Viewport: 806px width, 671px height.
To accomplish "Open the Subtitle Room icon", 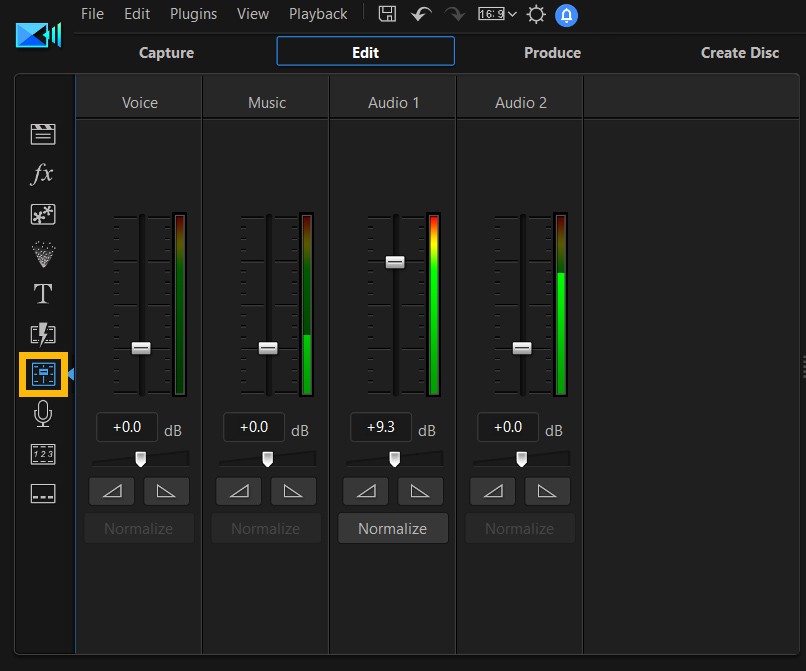I will (43, 494).
